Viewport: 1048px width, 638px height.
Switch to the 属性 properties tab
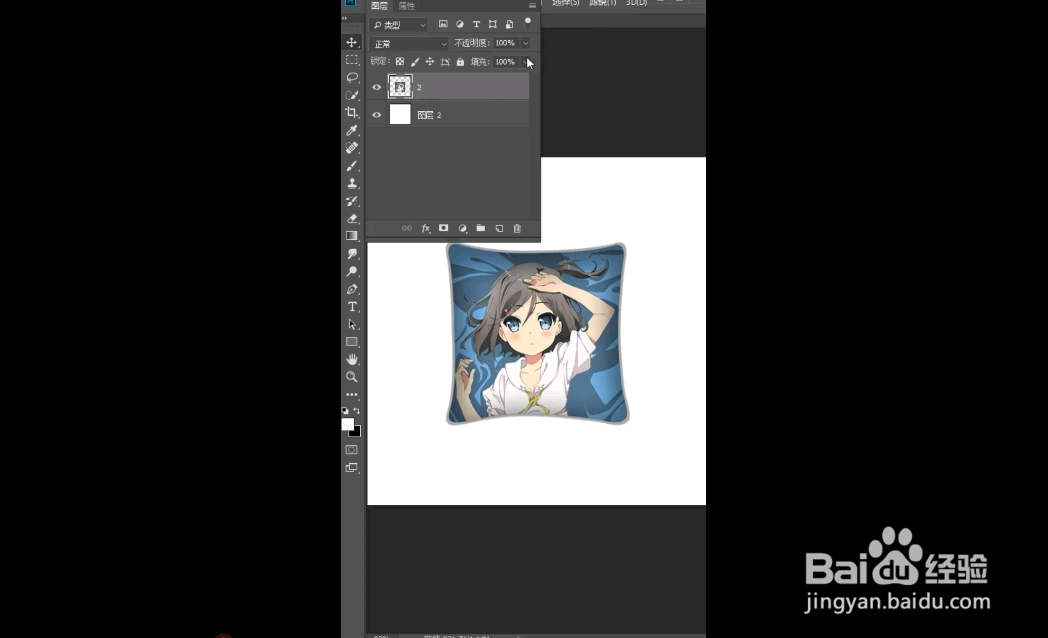407,5
